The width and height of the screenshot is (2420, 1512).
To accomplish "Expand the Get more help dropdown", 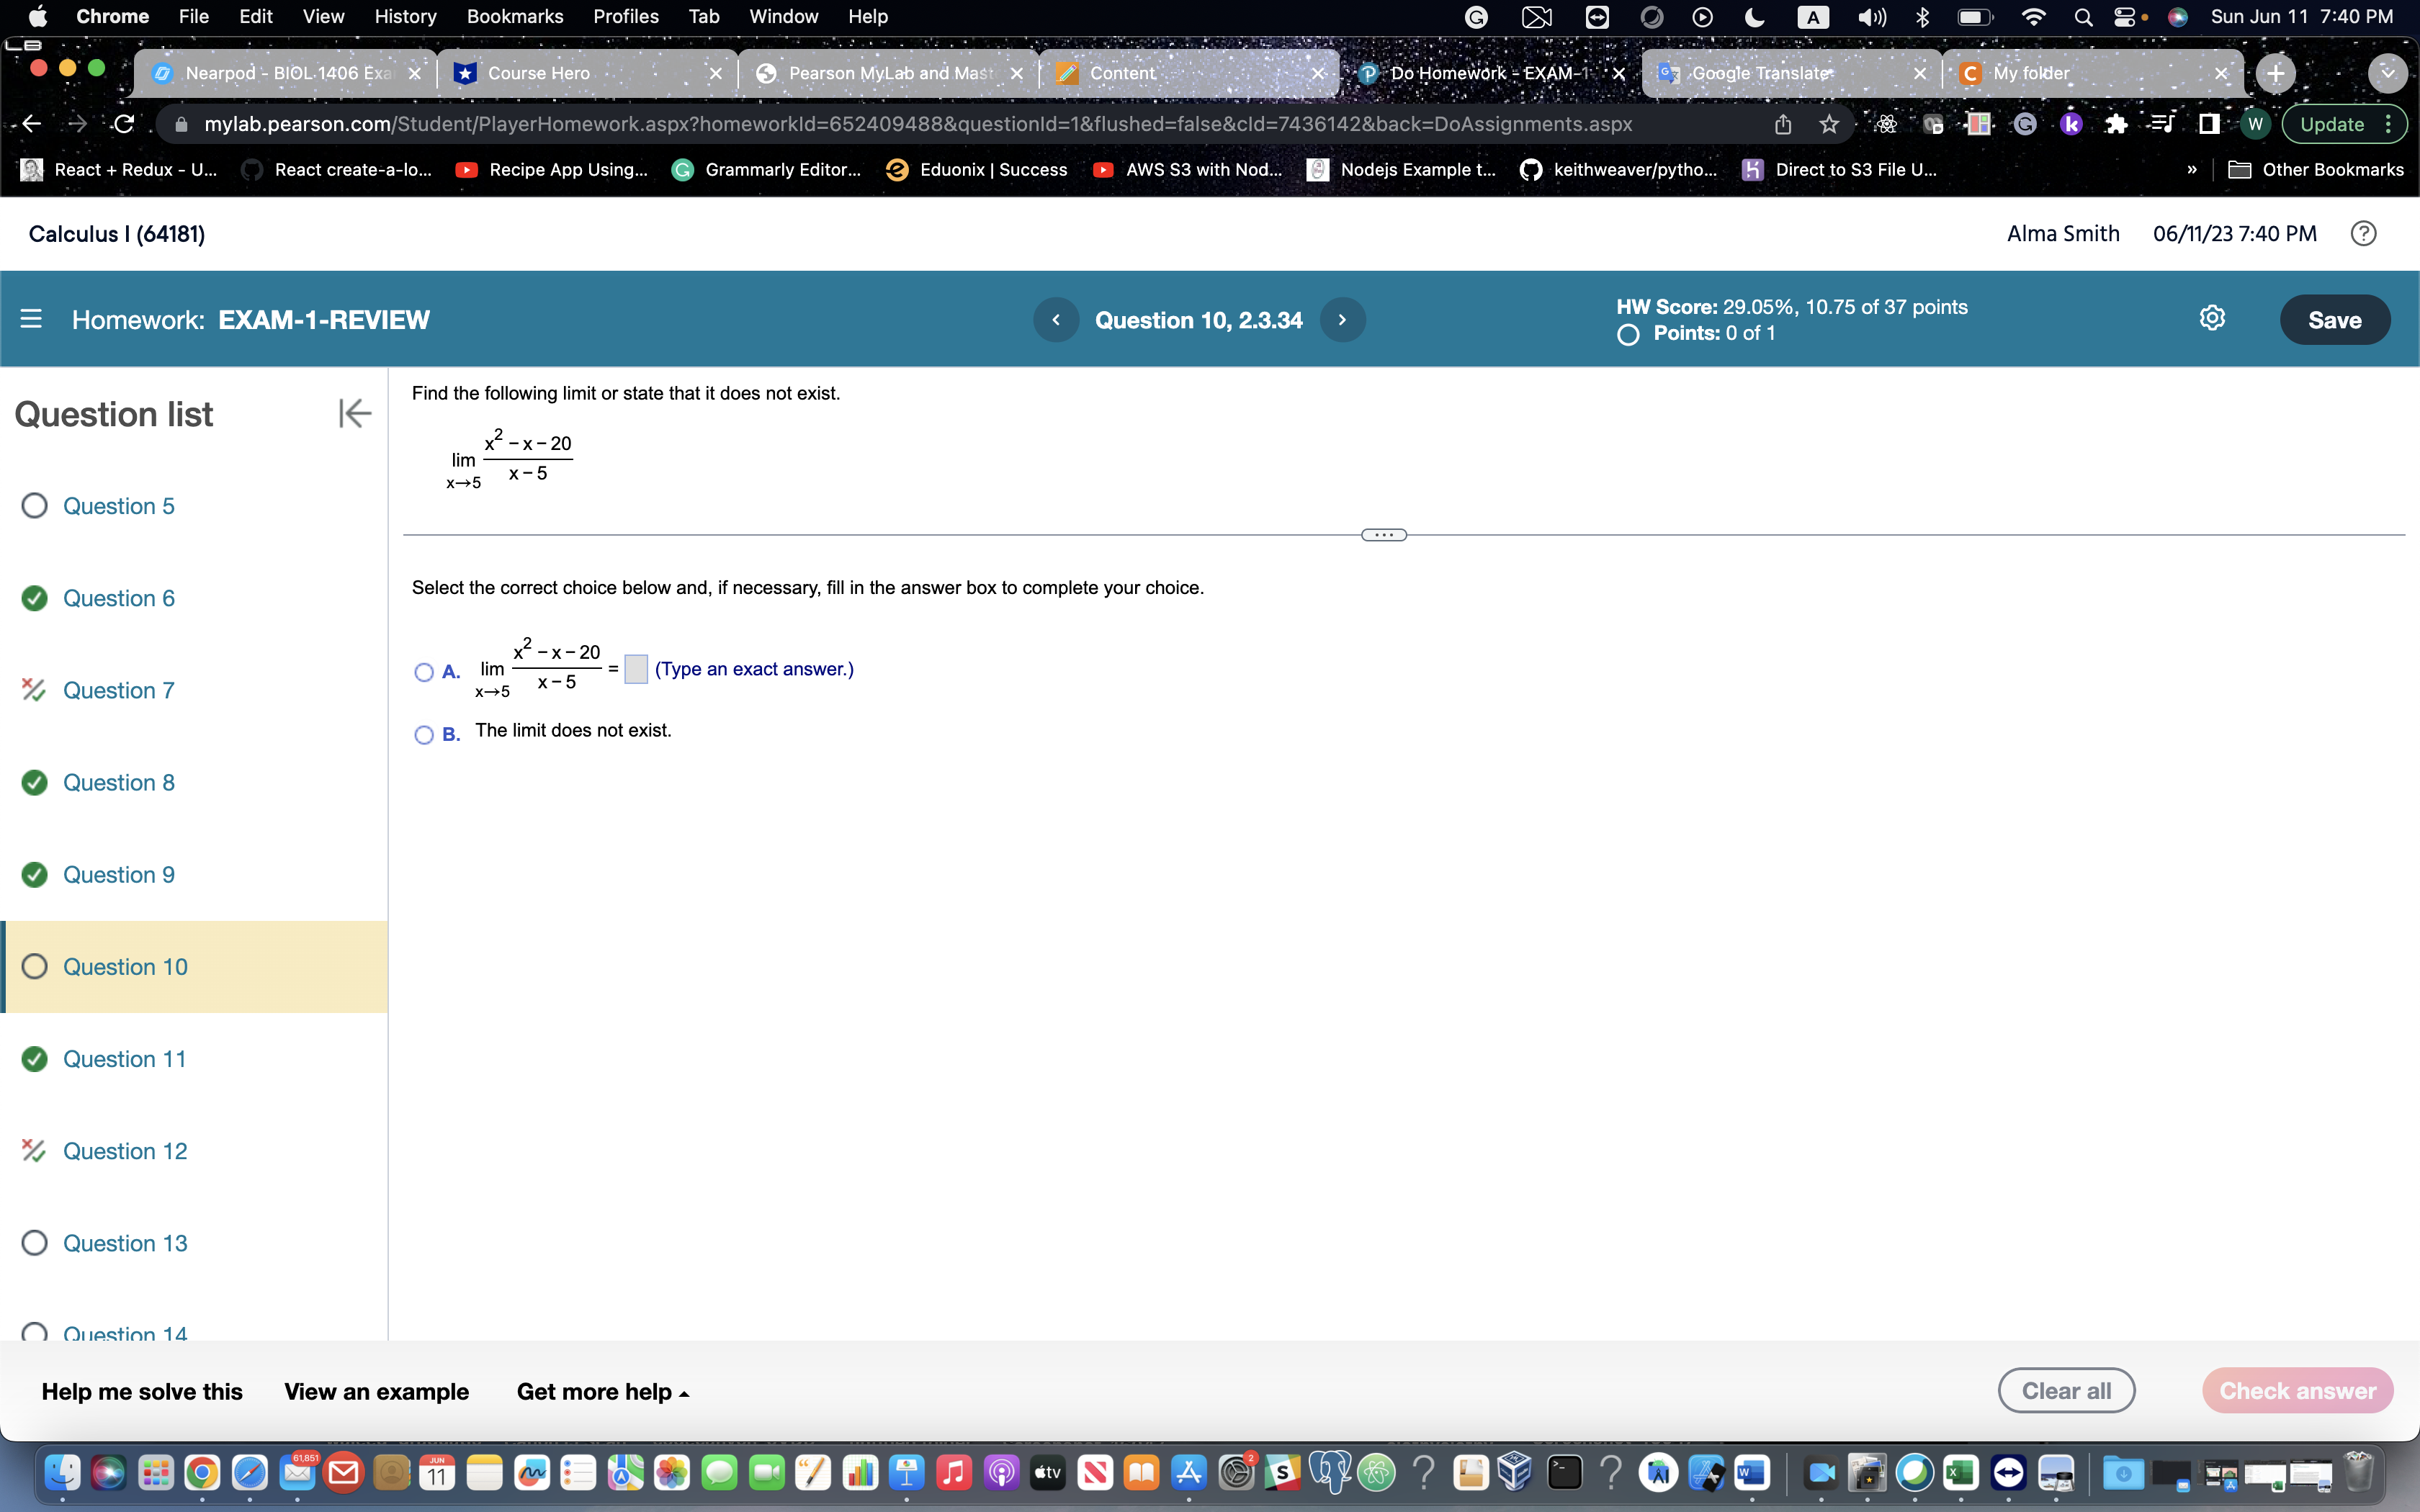I will pos(602,1390).
